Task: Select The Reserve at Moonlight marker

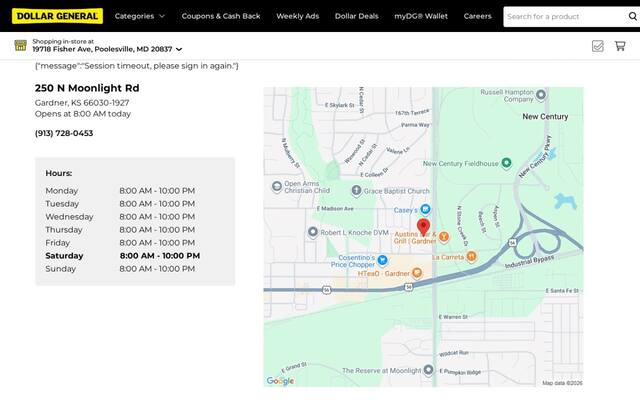Action: pyautogui.click(x=428, y=370)
